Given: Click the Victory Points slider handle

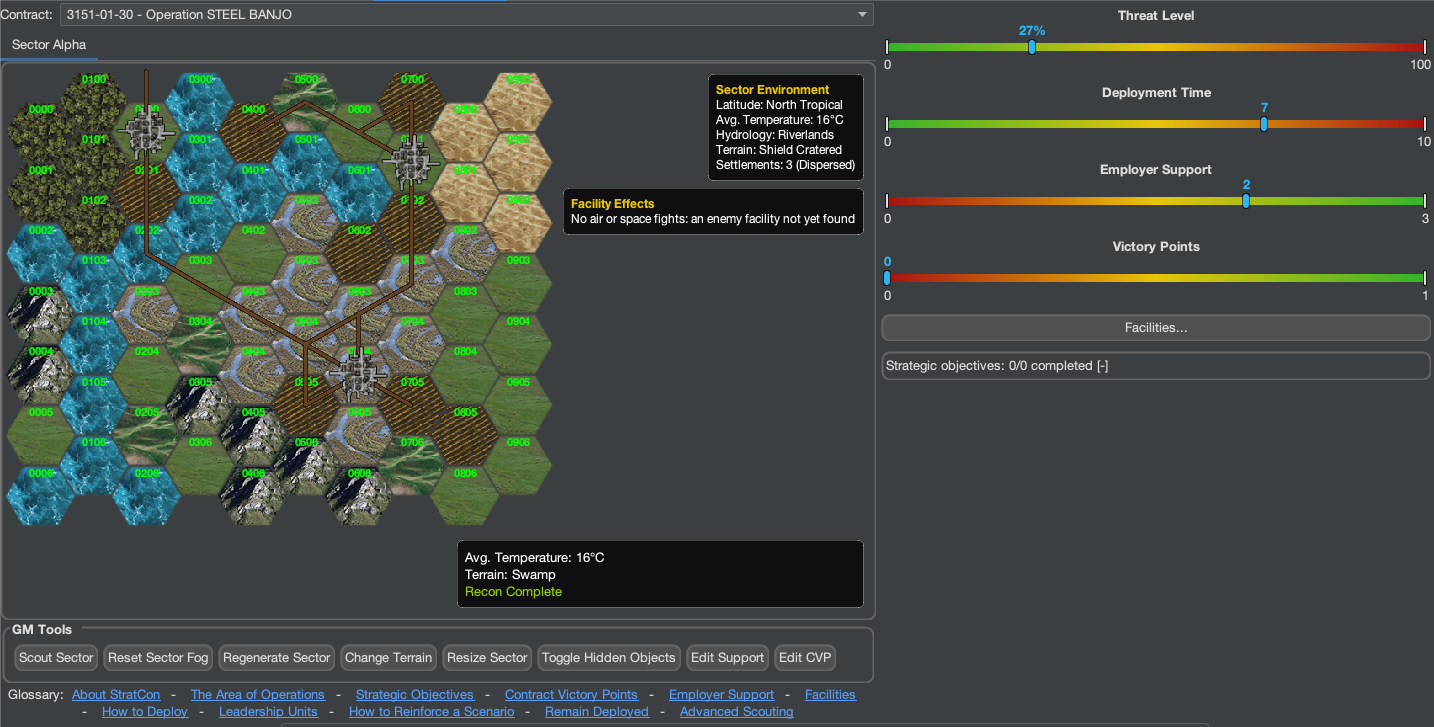Looking at the screenshot, I should pos(887,277).
